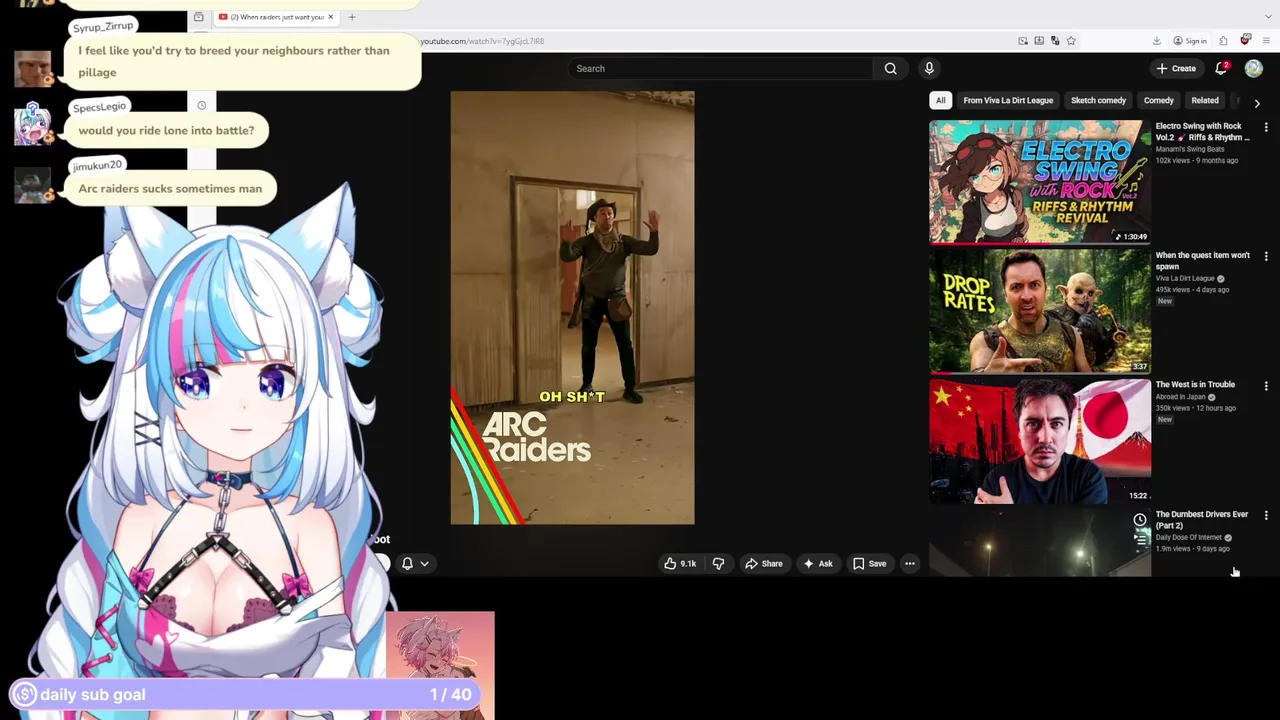
Task: Click the YouTube Search input field
Action: (x=720, y=68)
